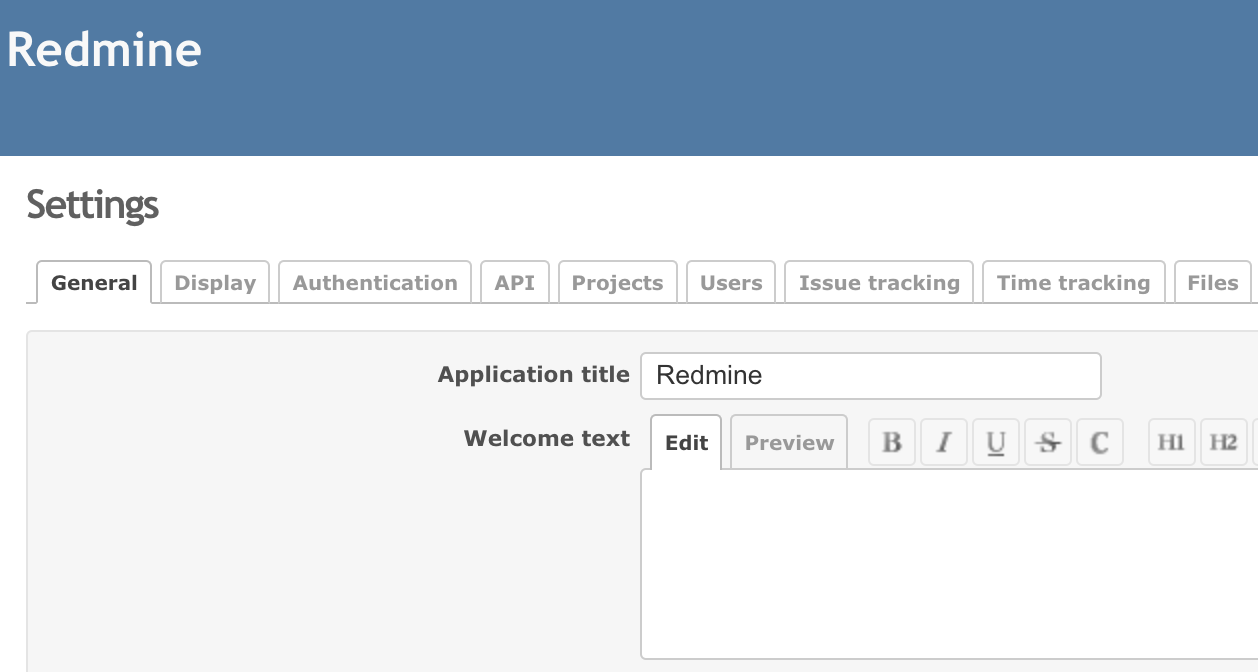This screenshot has width=1258, height=672.
Task: Go to the API tab
Action: pos(515,283)
